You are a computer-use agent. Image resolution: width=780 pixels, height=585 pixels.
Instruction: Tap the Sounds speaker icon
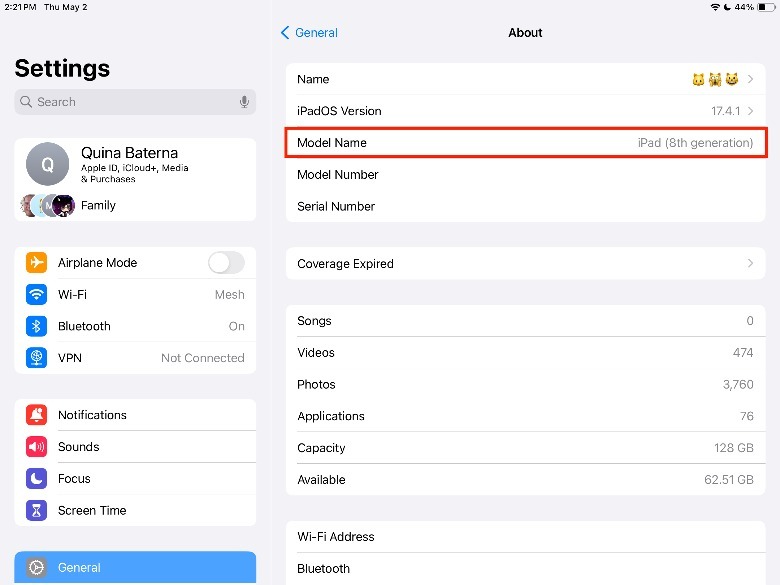(x=37, y=447)
